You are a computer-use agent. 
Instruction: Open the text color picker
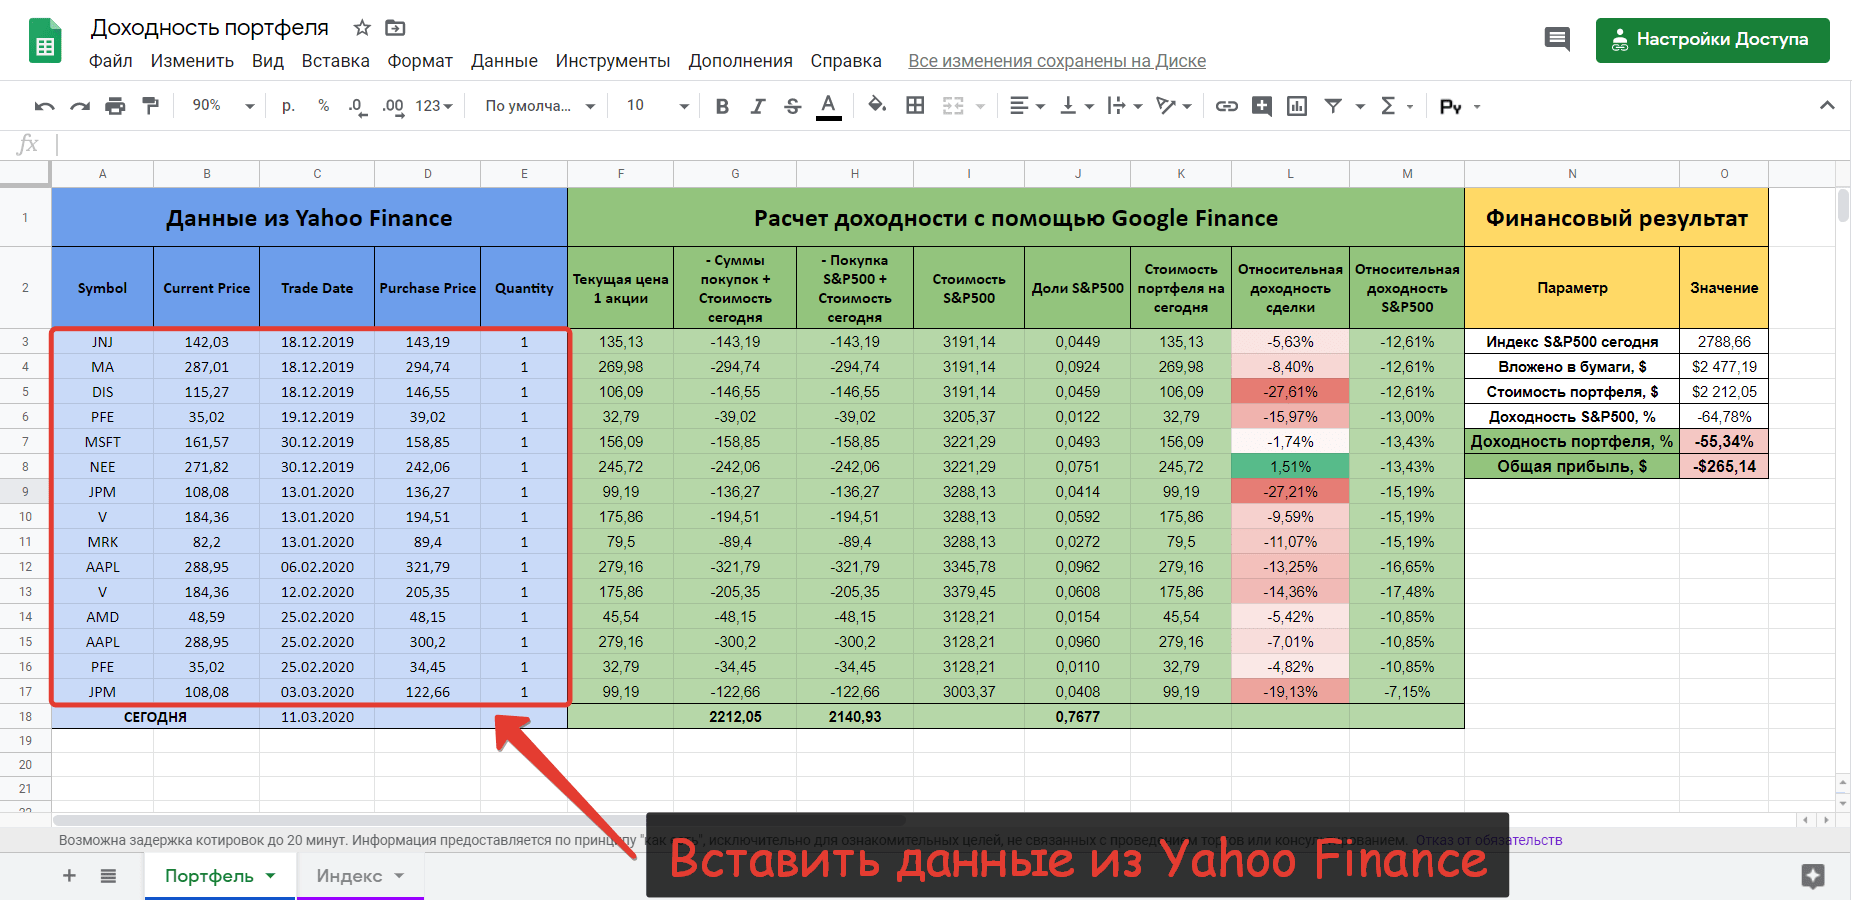coord(828,106)
